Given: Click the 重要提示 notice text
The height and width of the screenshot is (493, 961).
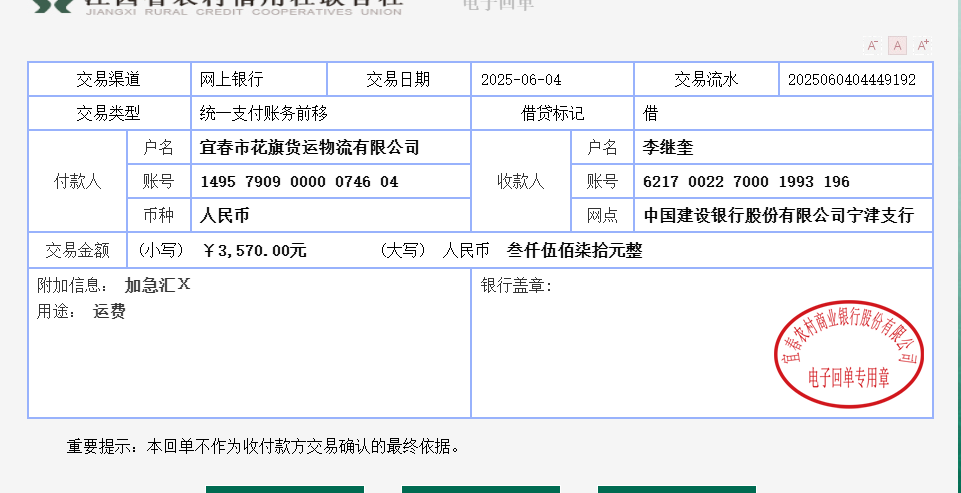Looking at the screenshot, I should point(264,447).
